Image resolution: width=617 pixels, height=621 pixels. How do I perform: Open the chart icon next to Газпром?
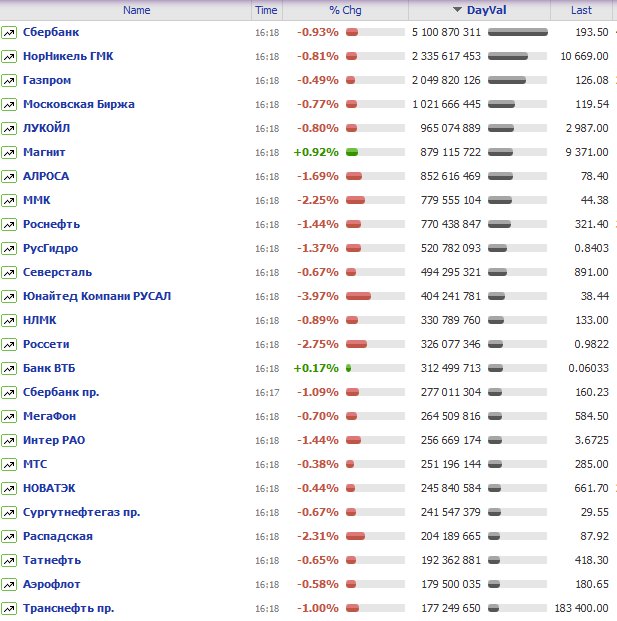pos(9,80)
